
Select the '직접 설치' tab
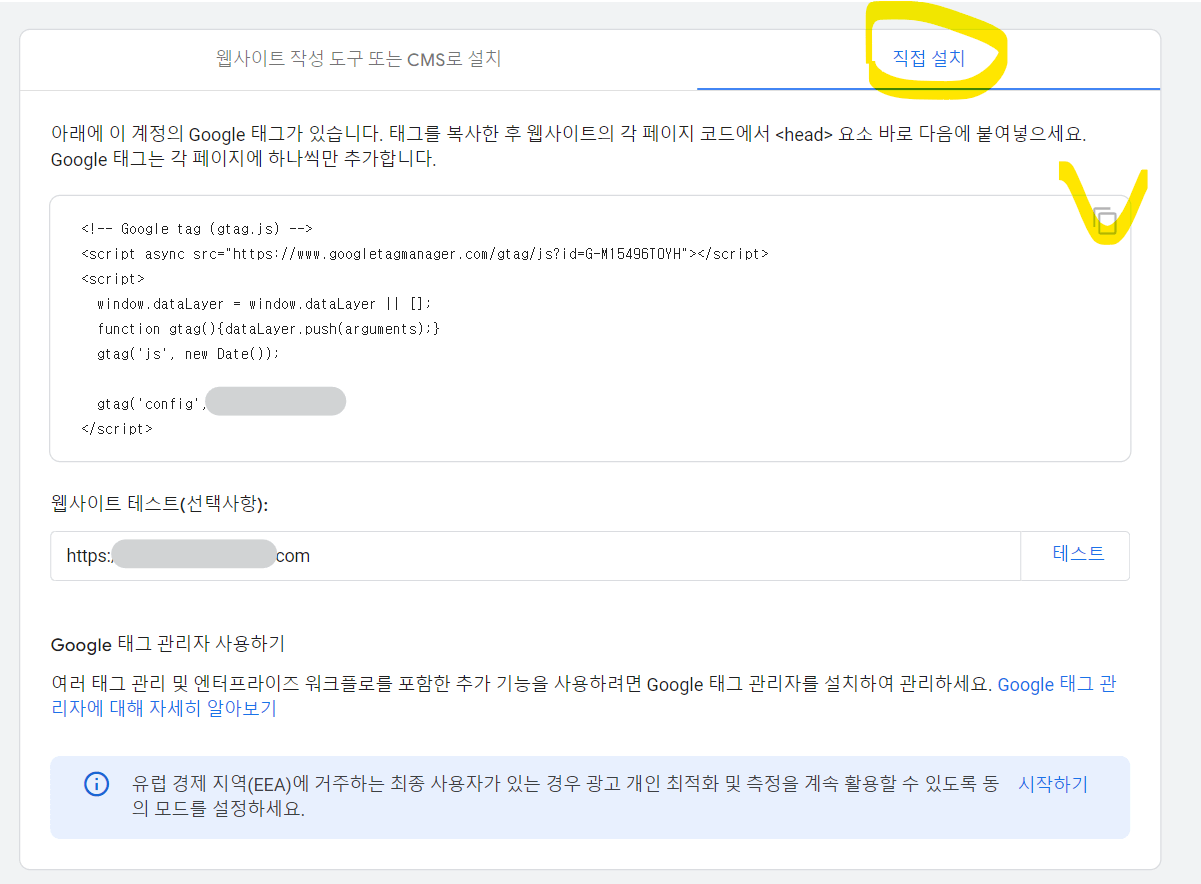click(929, 59)
